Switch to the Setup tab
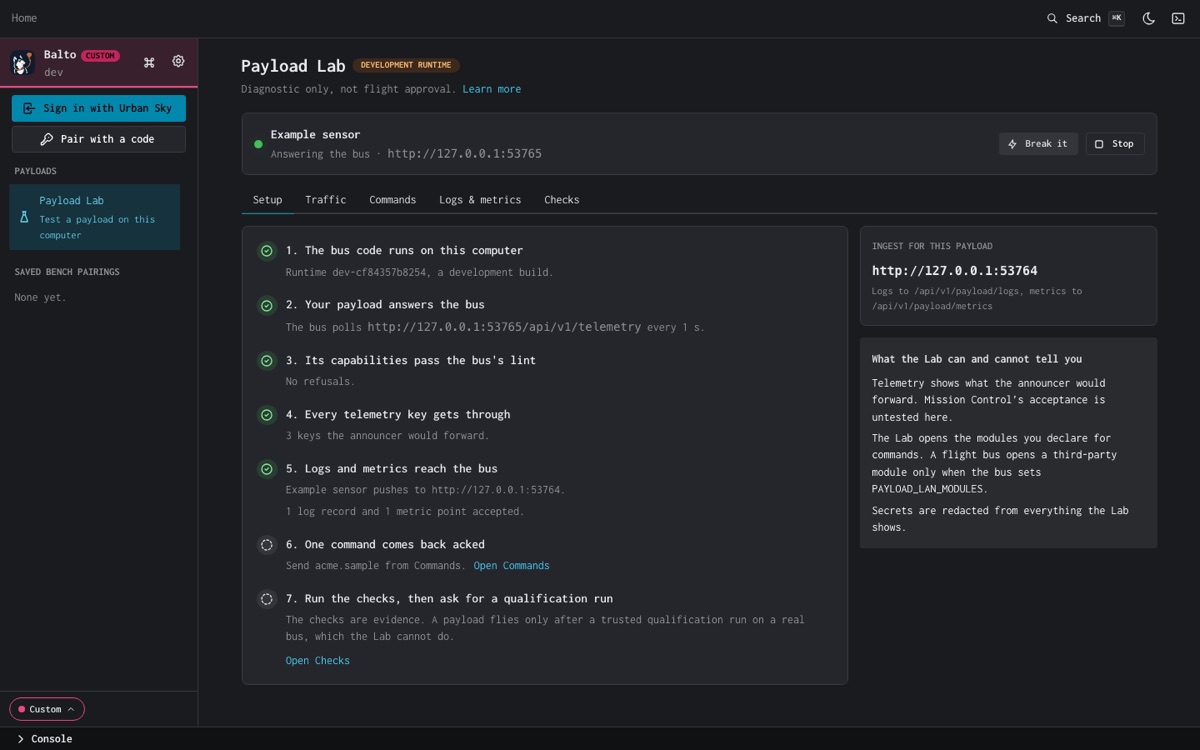The width and height of the screenshot is (1200, 750). pos(267,200)
